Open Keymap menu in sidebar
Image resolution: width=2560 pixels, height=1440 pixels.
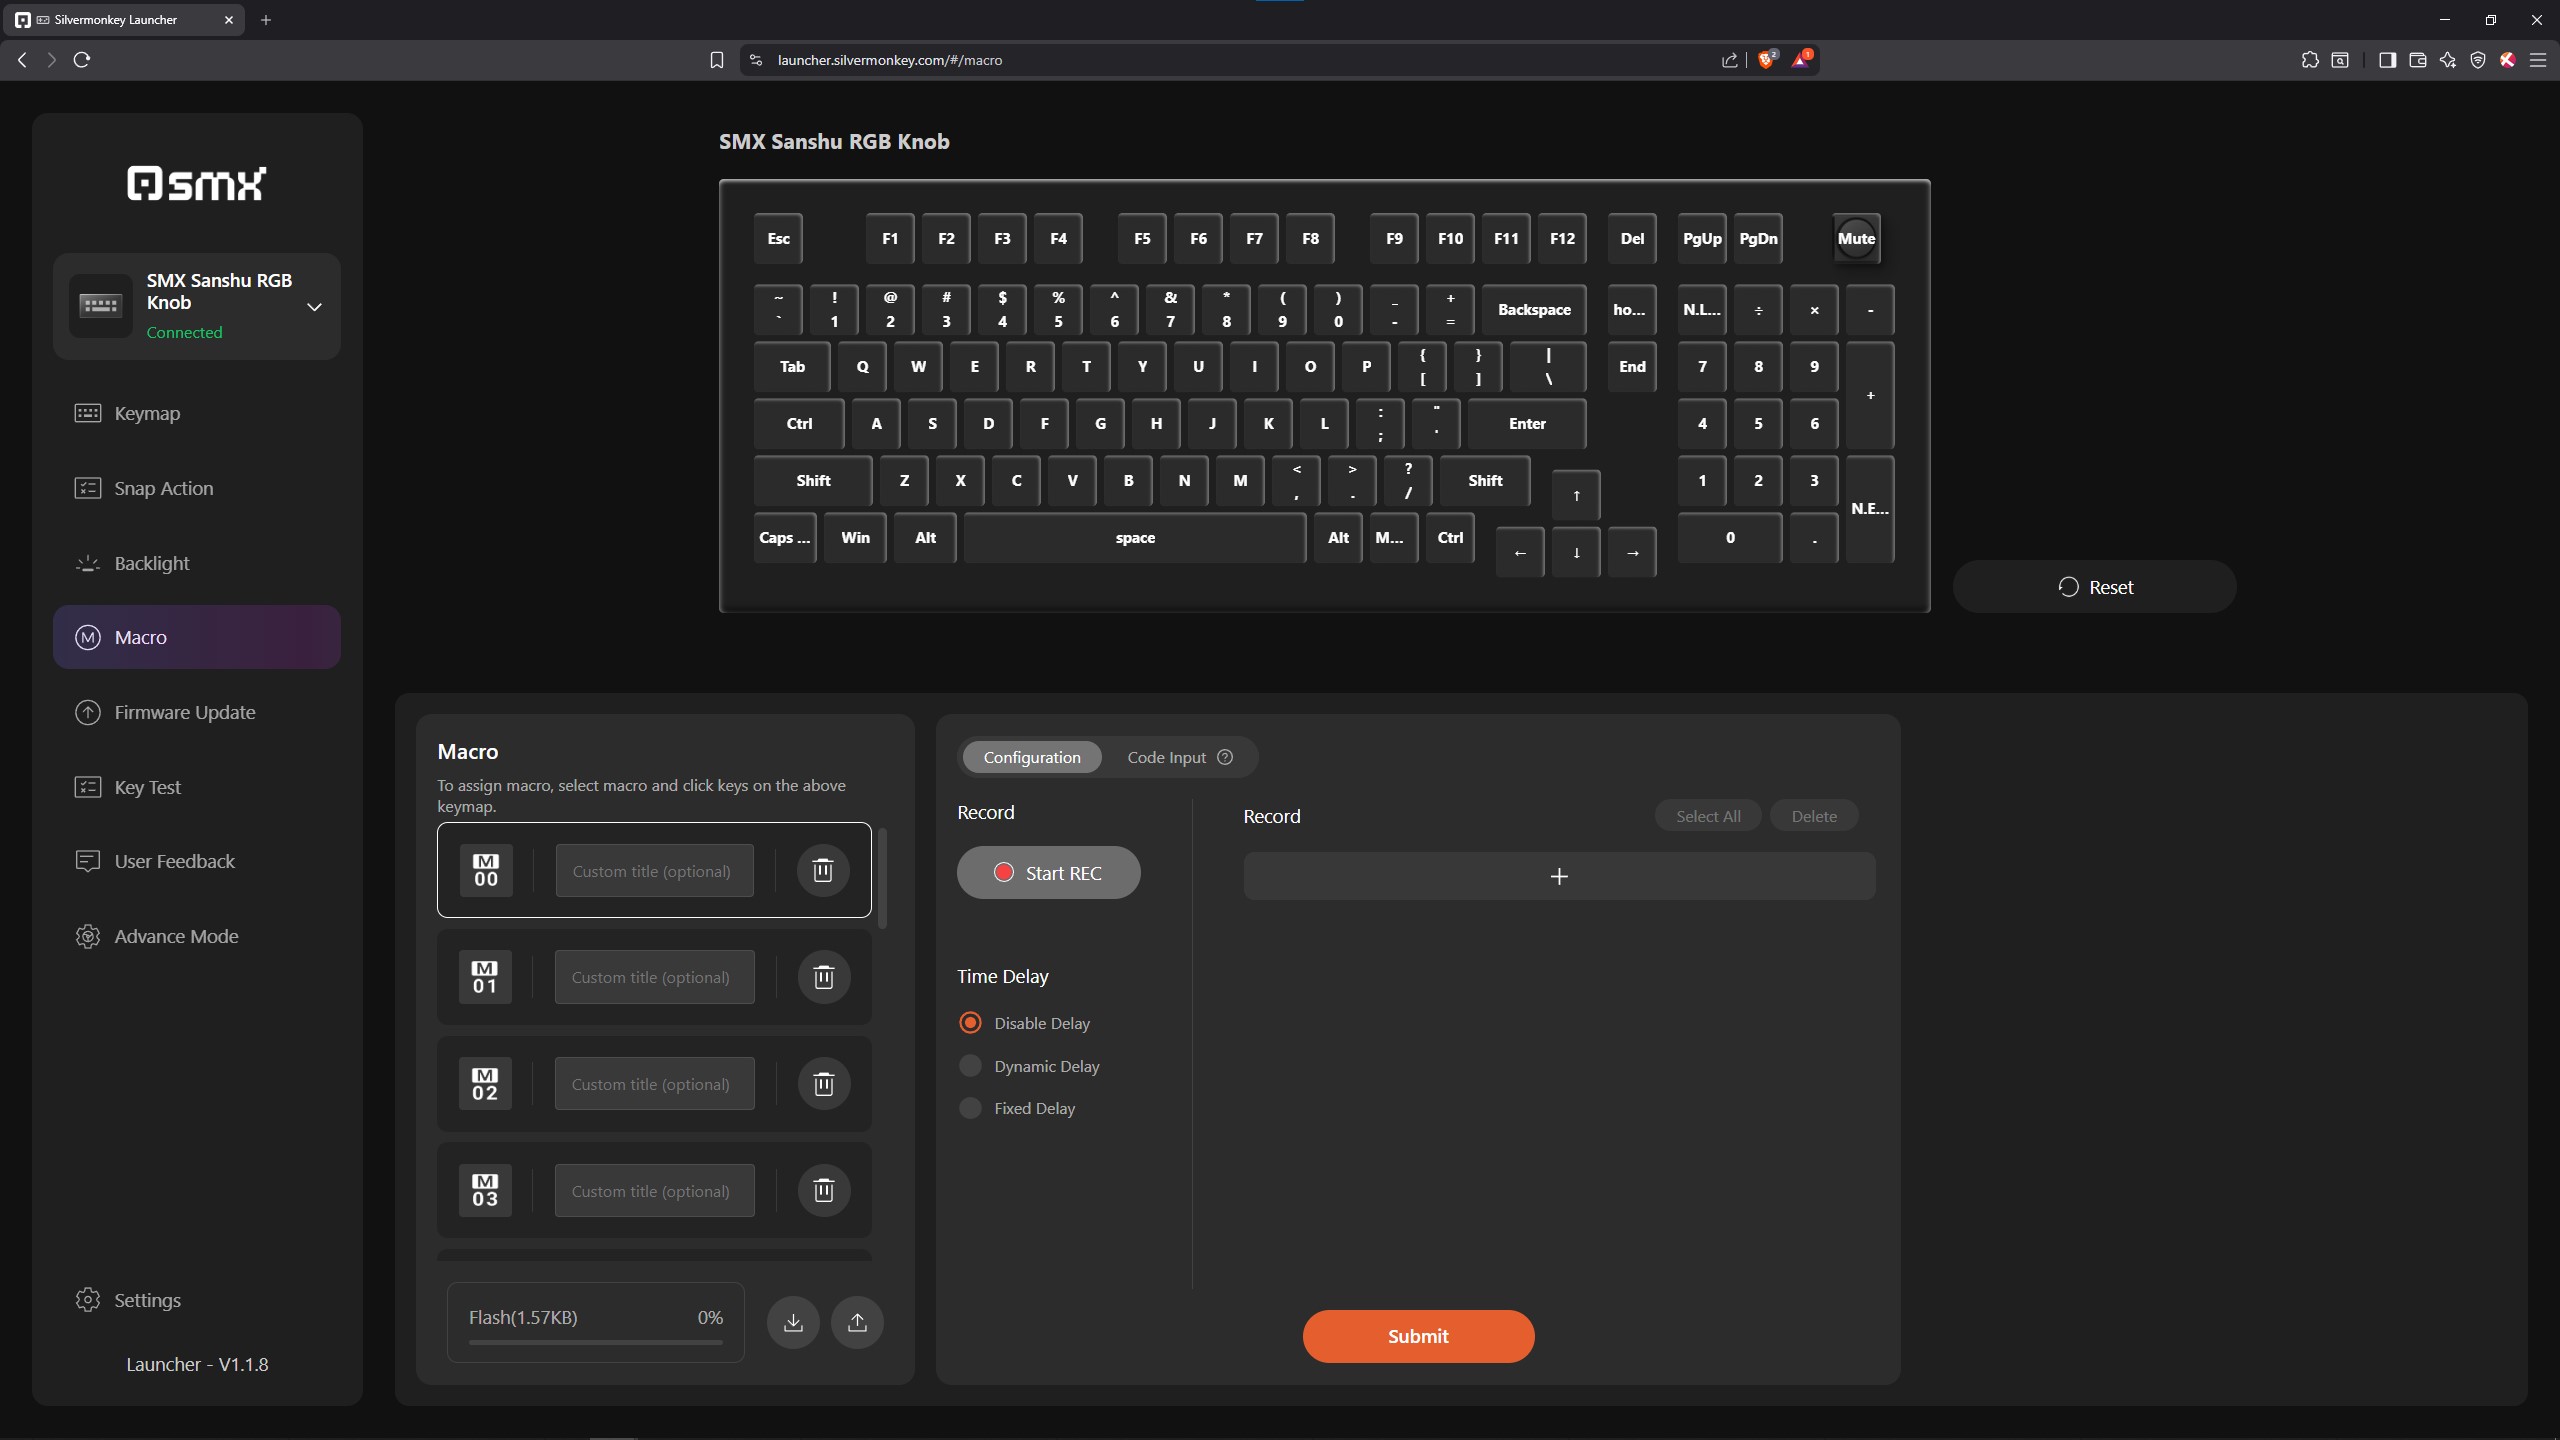tap(147, 413)
